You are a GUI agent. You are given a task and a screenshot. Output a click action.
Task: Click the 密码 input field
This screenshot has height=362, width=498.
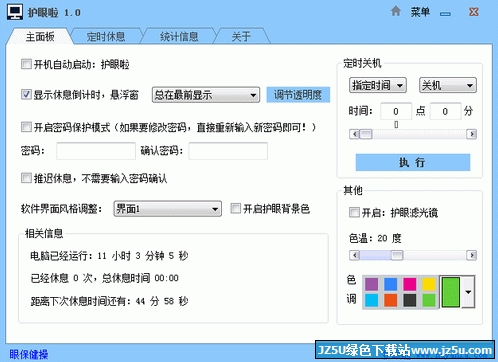[96, 151]
